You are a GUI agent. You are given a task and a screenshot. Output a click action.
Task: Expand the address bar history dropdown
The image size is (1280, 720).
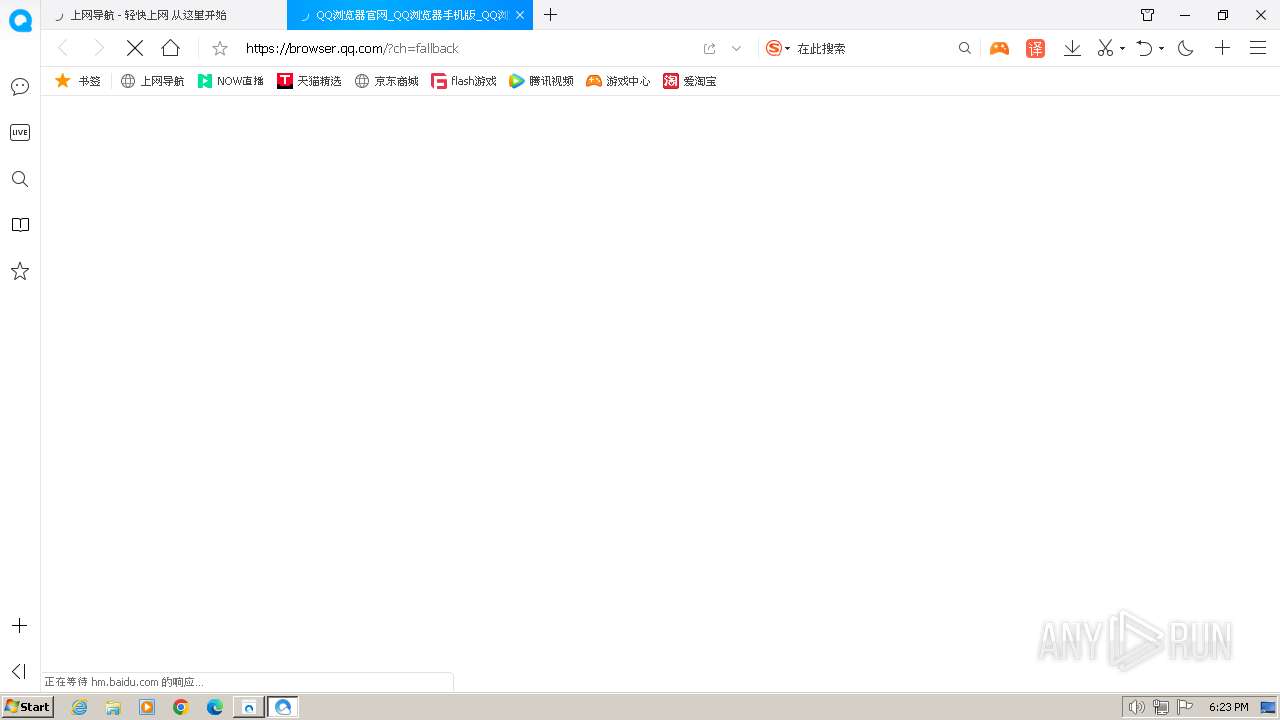click(737, 48)
